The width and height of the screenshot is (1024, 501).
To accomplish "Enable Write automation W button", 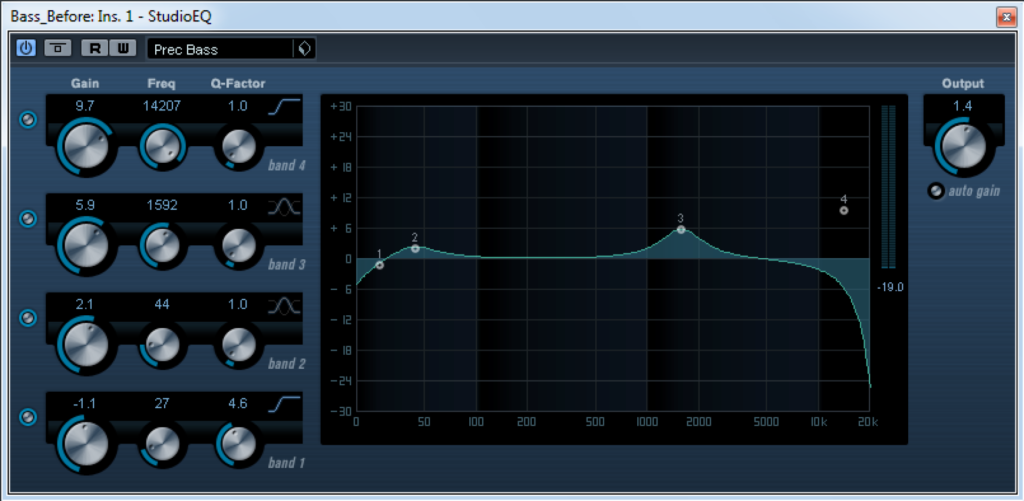I will click(122, 48).
